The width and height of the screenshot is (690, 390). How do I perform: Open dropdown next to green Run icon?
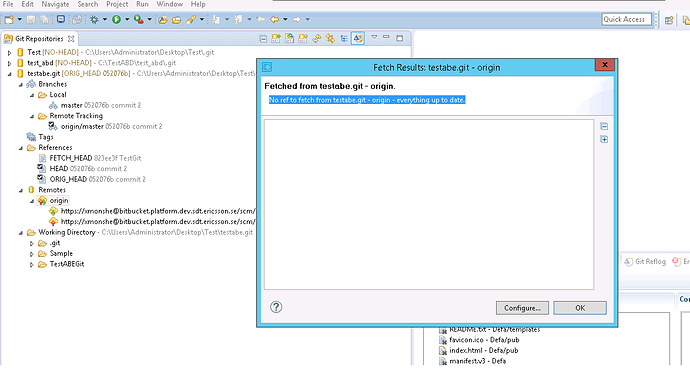127,19
